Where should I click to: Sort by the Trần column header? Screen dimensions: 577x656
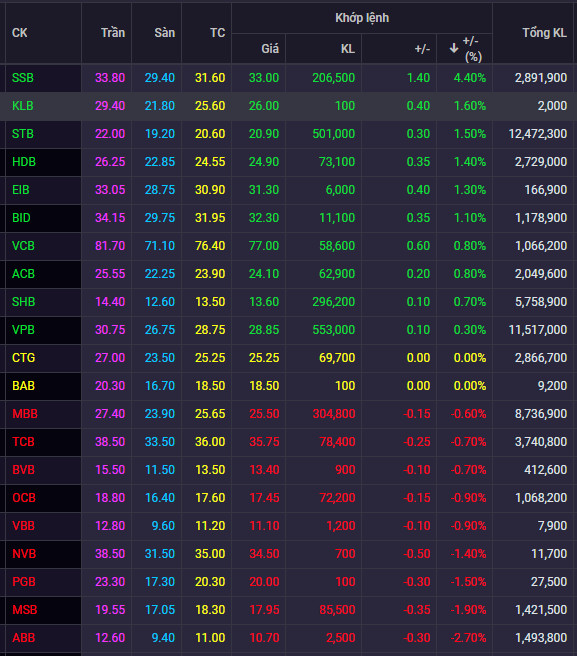click(x=113, y=33)
